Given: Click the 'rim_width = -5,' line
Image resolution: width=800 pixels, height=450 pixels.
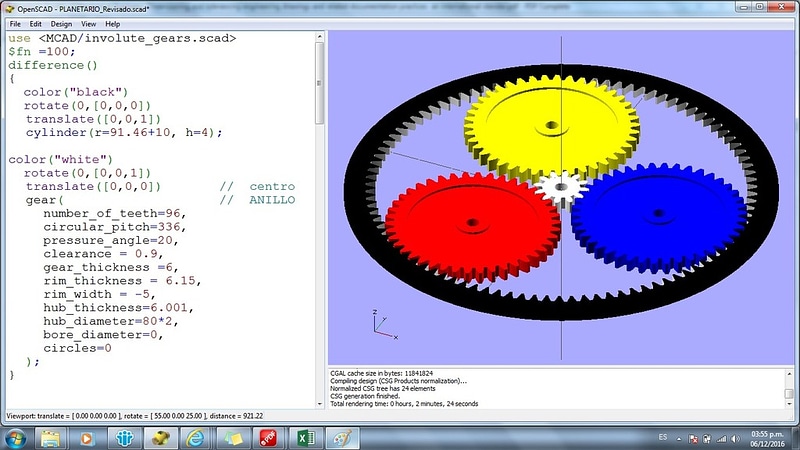Looking at the screenshot, I should click(99, 294).
